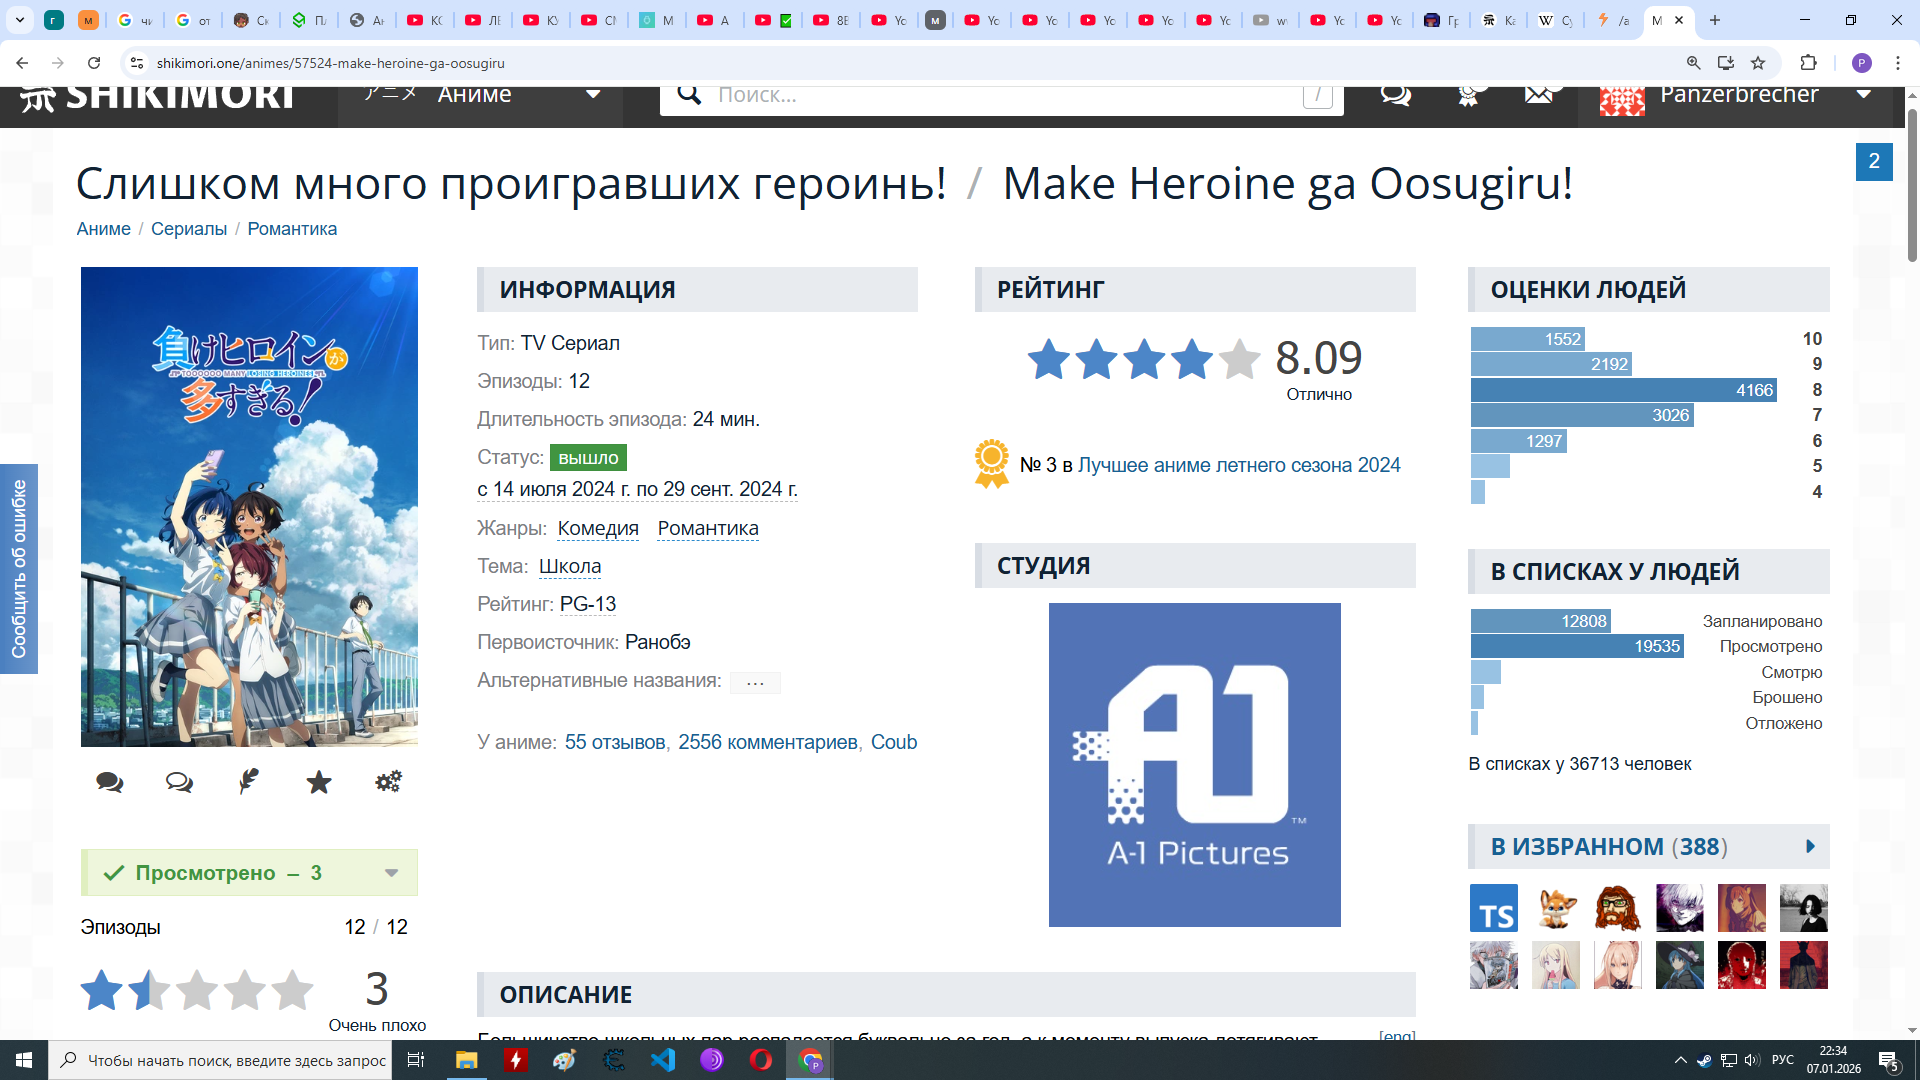Click the feather quill review icon

click(x=249, y=781)
